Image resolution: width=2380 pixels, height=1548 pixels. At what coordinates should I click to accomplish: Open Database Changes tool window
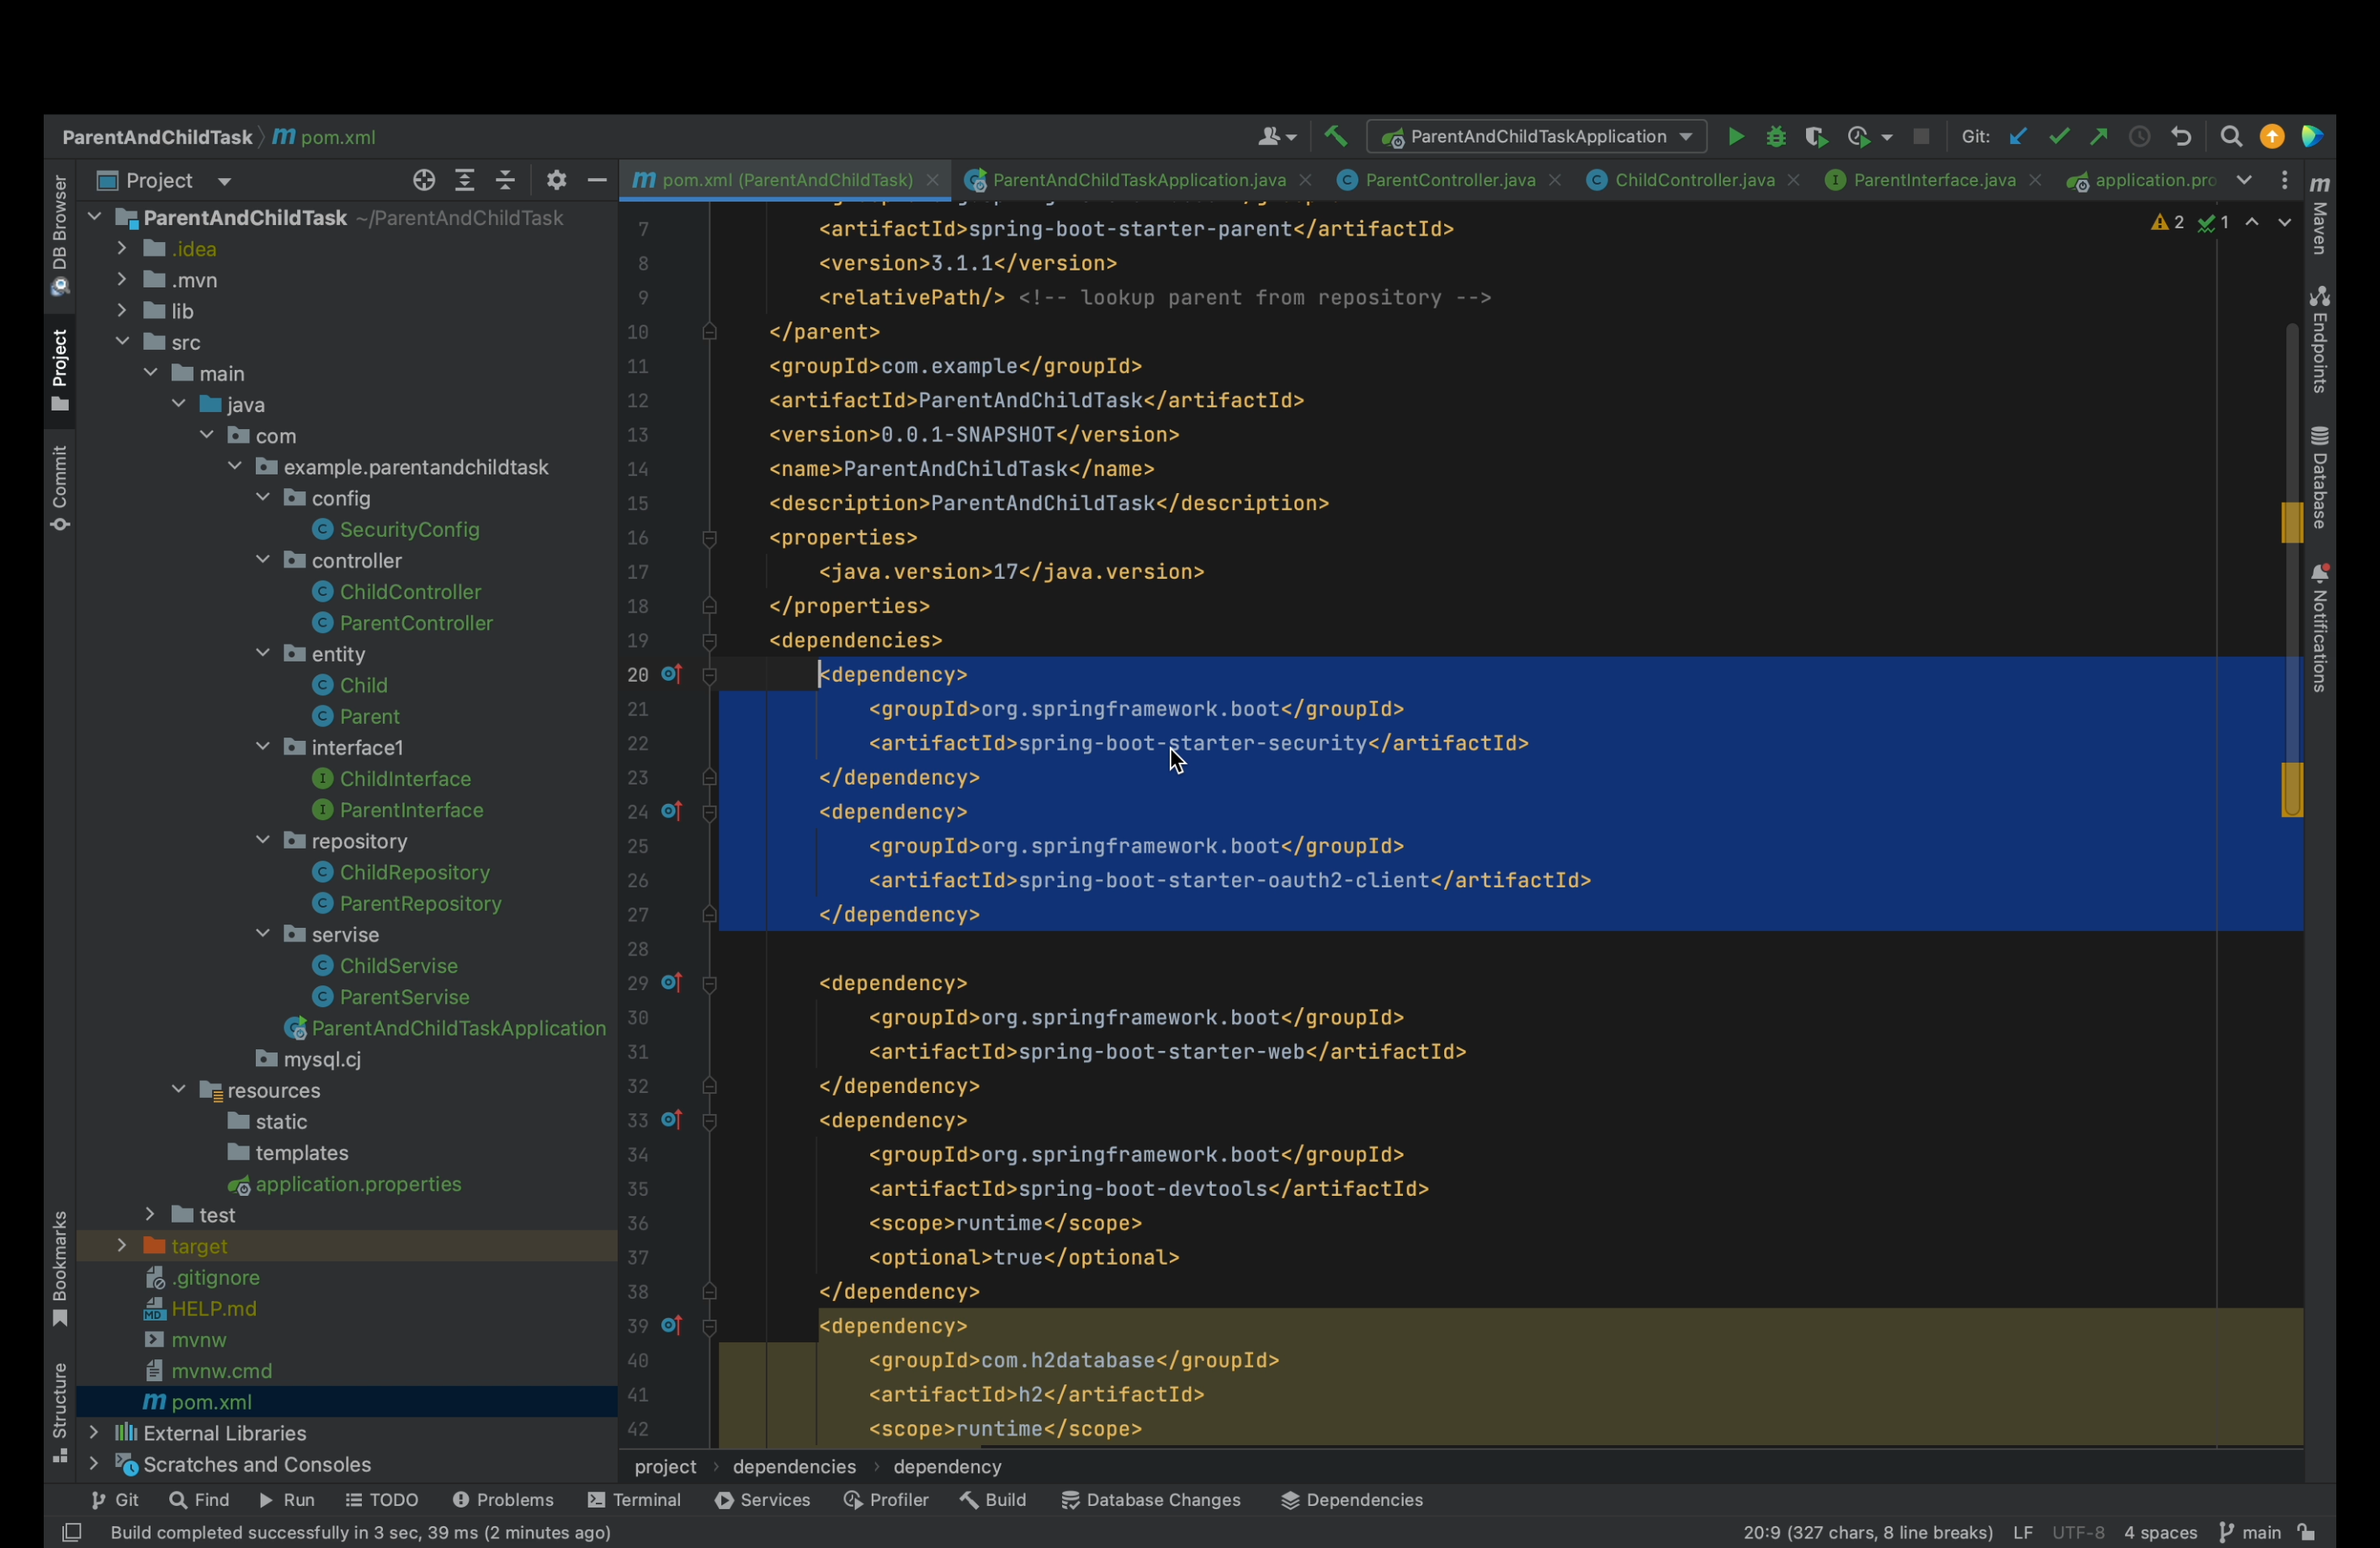(1150, 1499)
